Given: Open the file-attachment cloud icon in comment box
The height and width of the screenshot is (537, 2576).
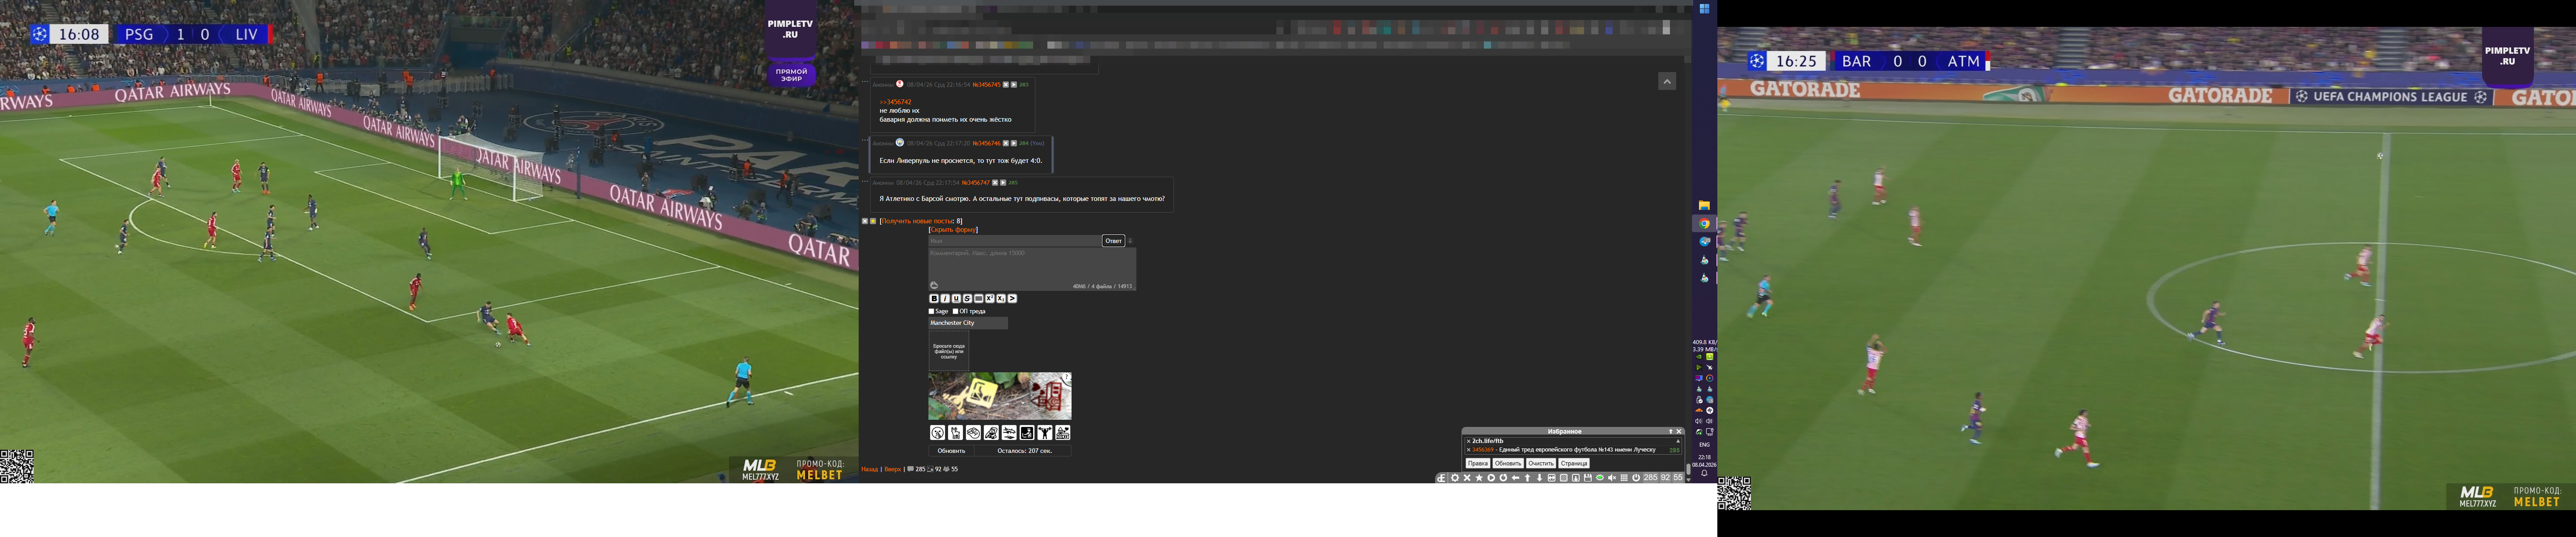Looking at the screenshot, I should click(934, 286).
